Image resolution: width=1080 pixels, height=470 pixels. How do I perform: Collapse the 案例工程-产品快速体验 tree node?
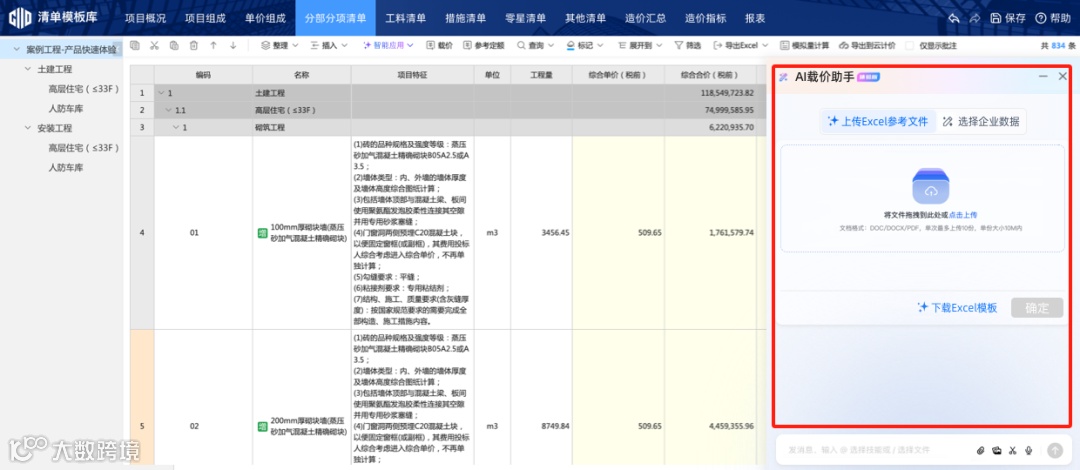(17, 50)
